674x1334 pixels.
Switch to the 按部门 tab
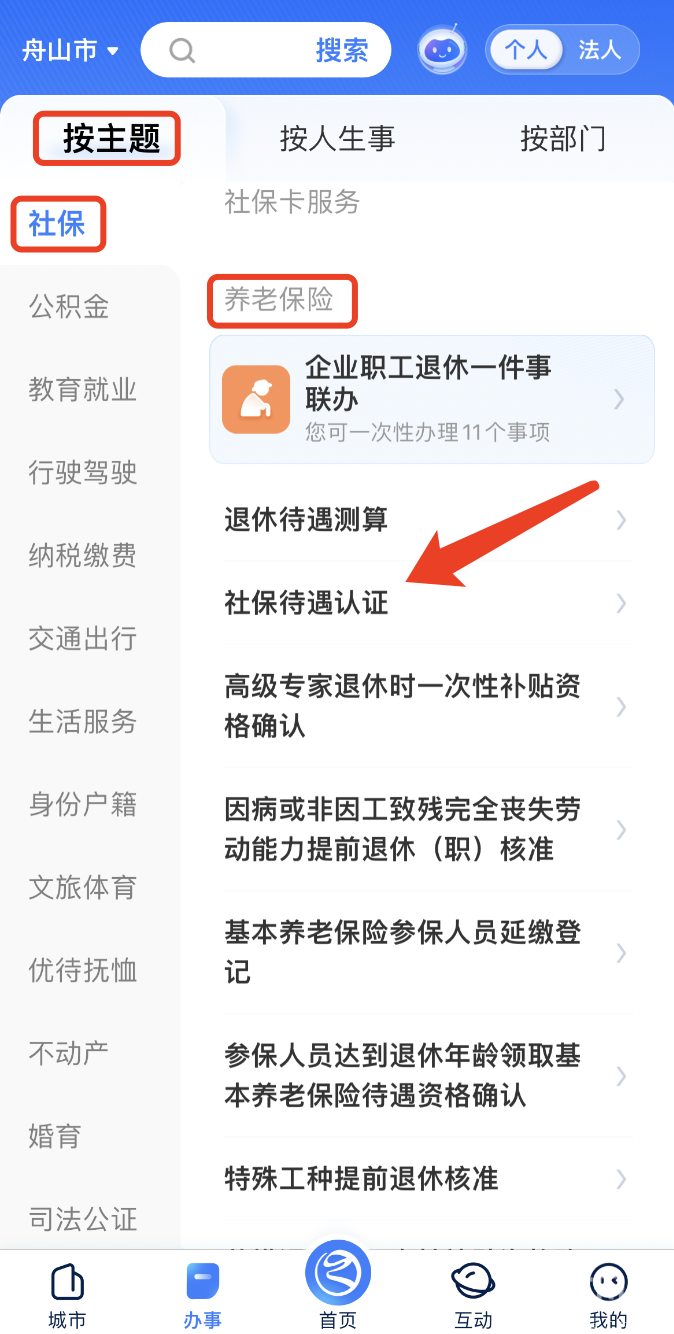(x=563, y=139)
